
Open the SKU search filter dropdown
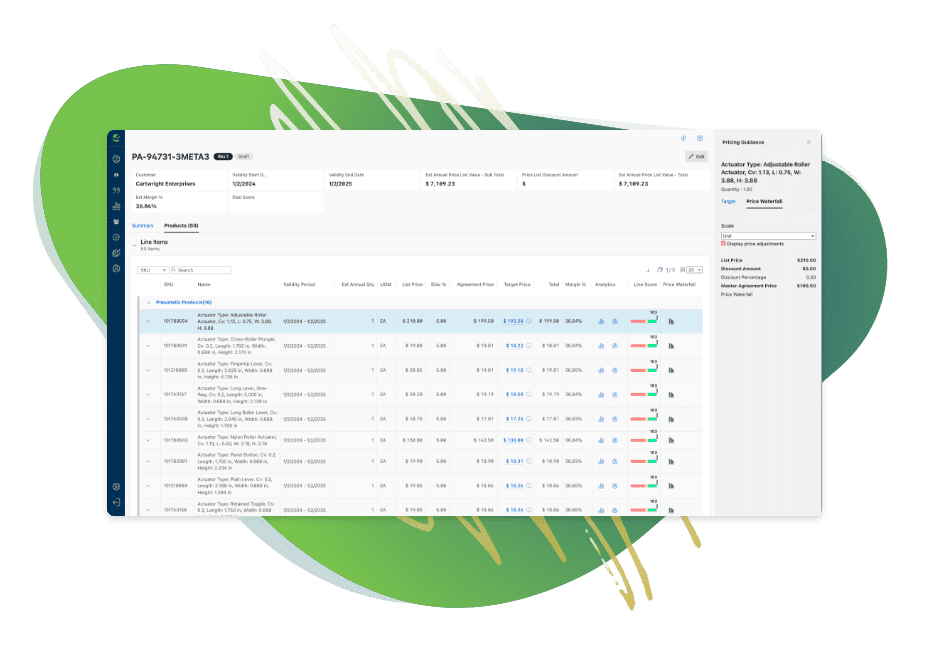(x=152, y=270)
